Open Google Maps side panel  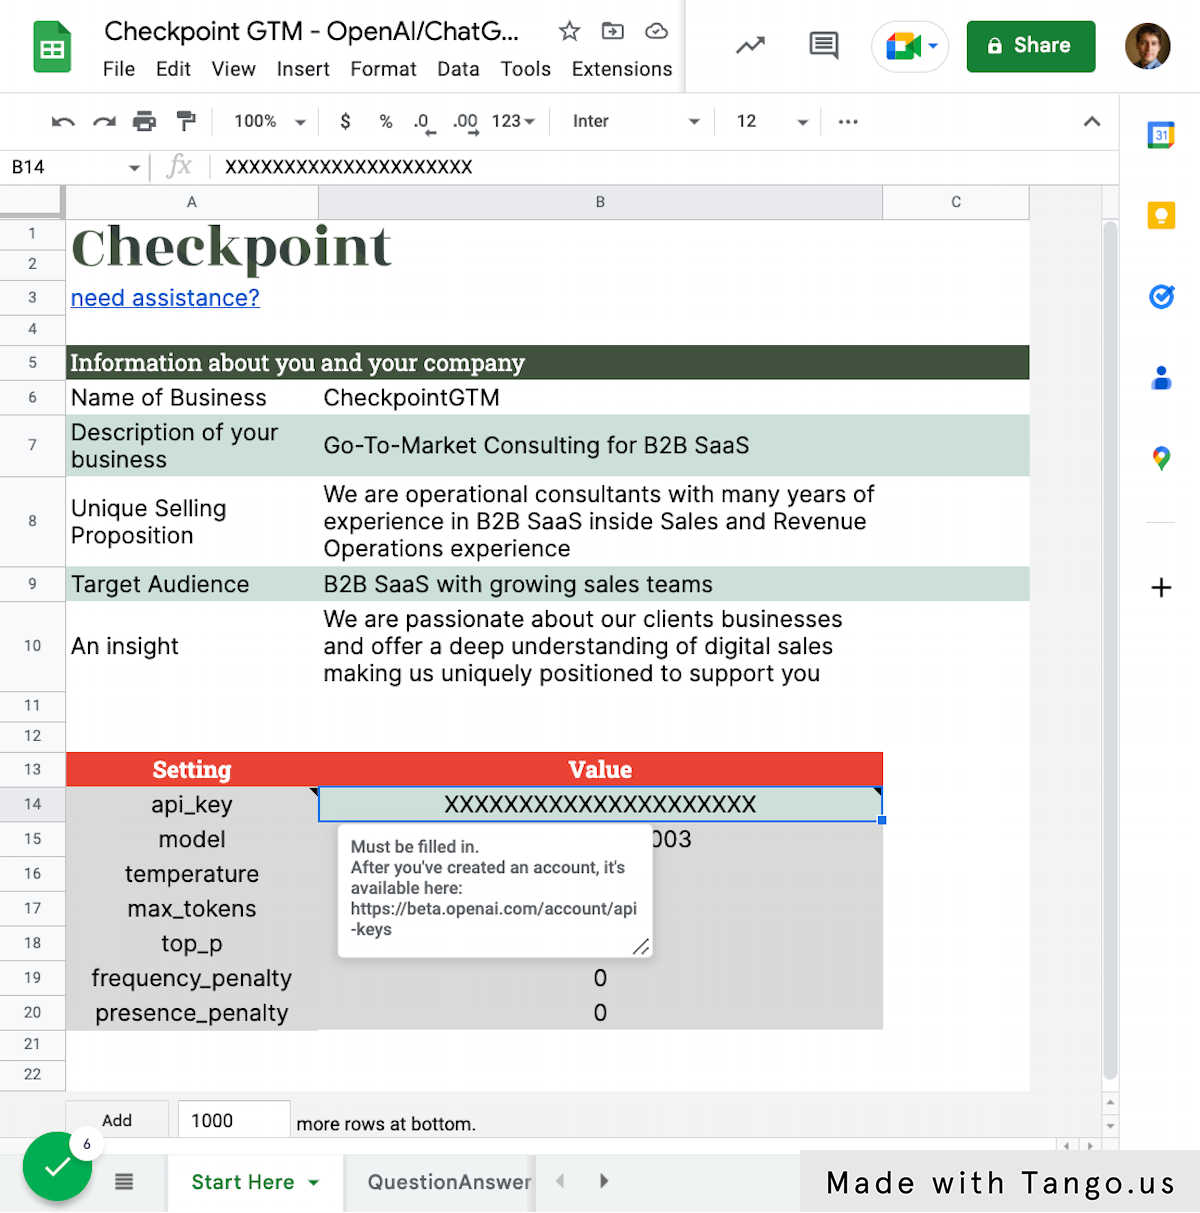pyautogui.click(x=1161, y=458)
